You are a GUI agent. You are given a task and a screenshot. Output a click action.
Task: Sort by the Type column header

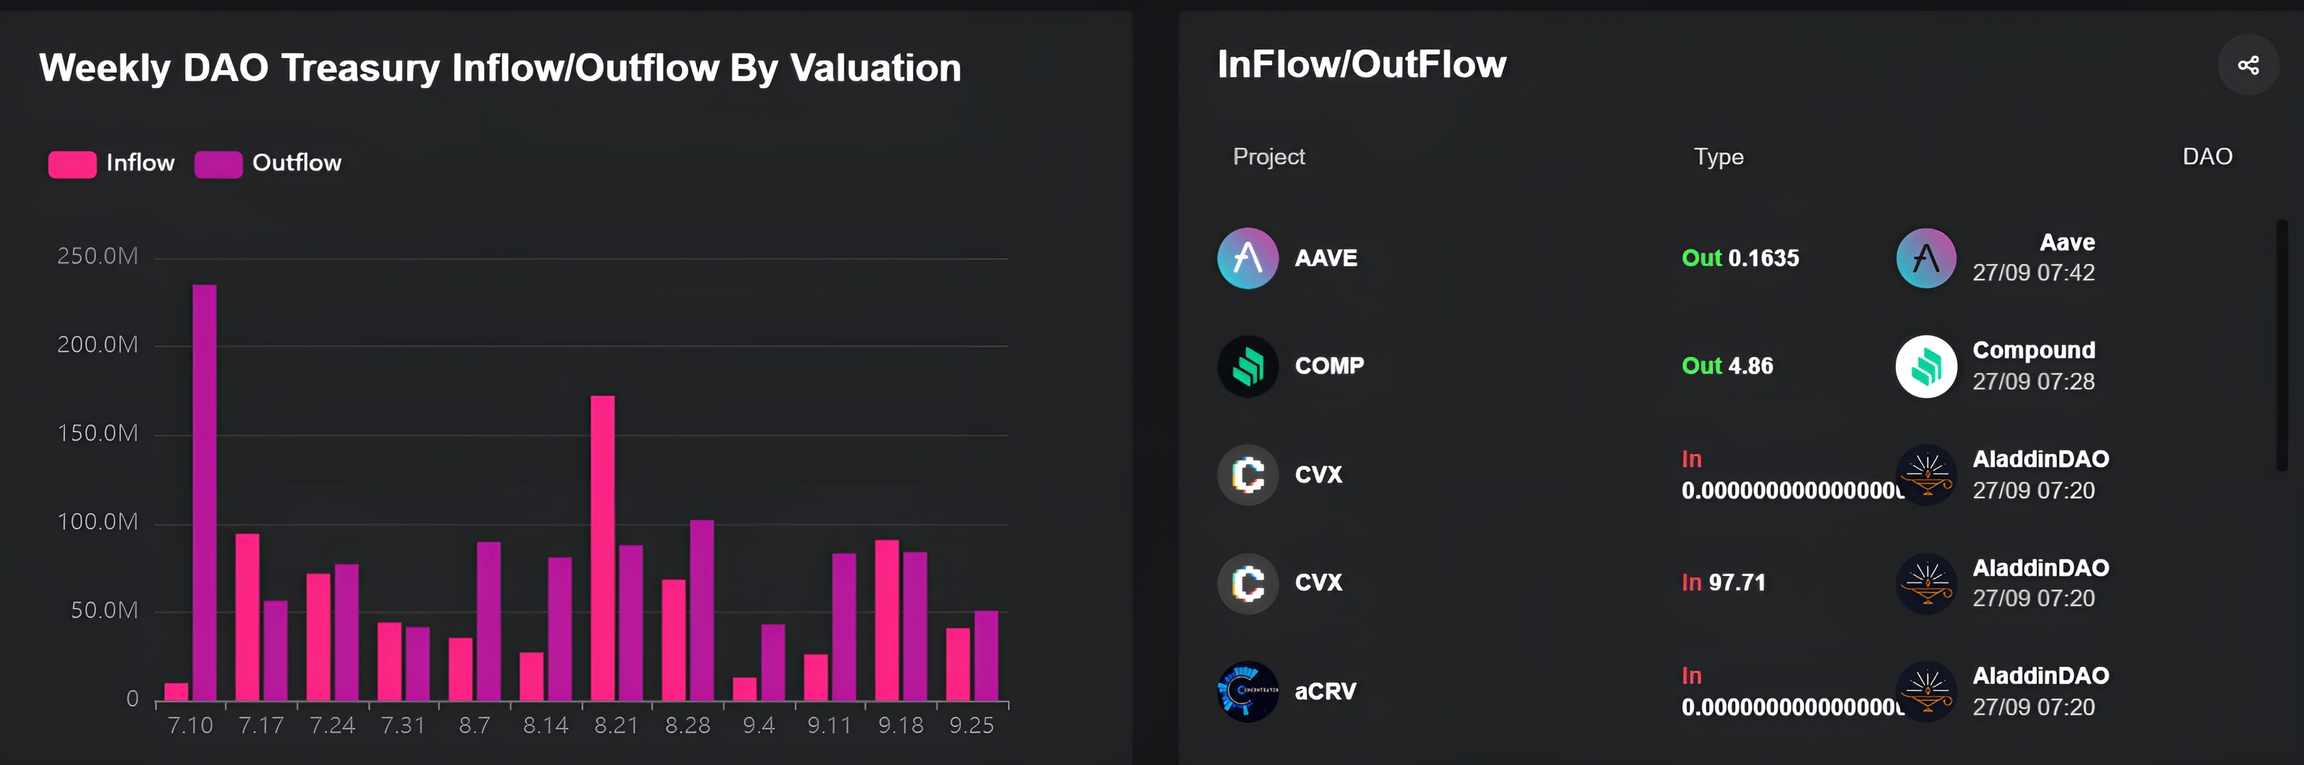(1718, 157)
